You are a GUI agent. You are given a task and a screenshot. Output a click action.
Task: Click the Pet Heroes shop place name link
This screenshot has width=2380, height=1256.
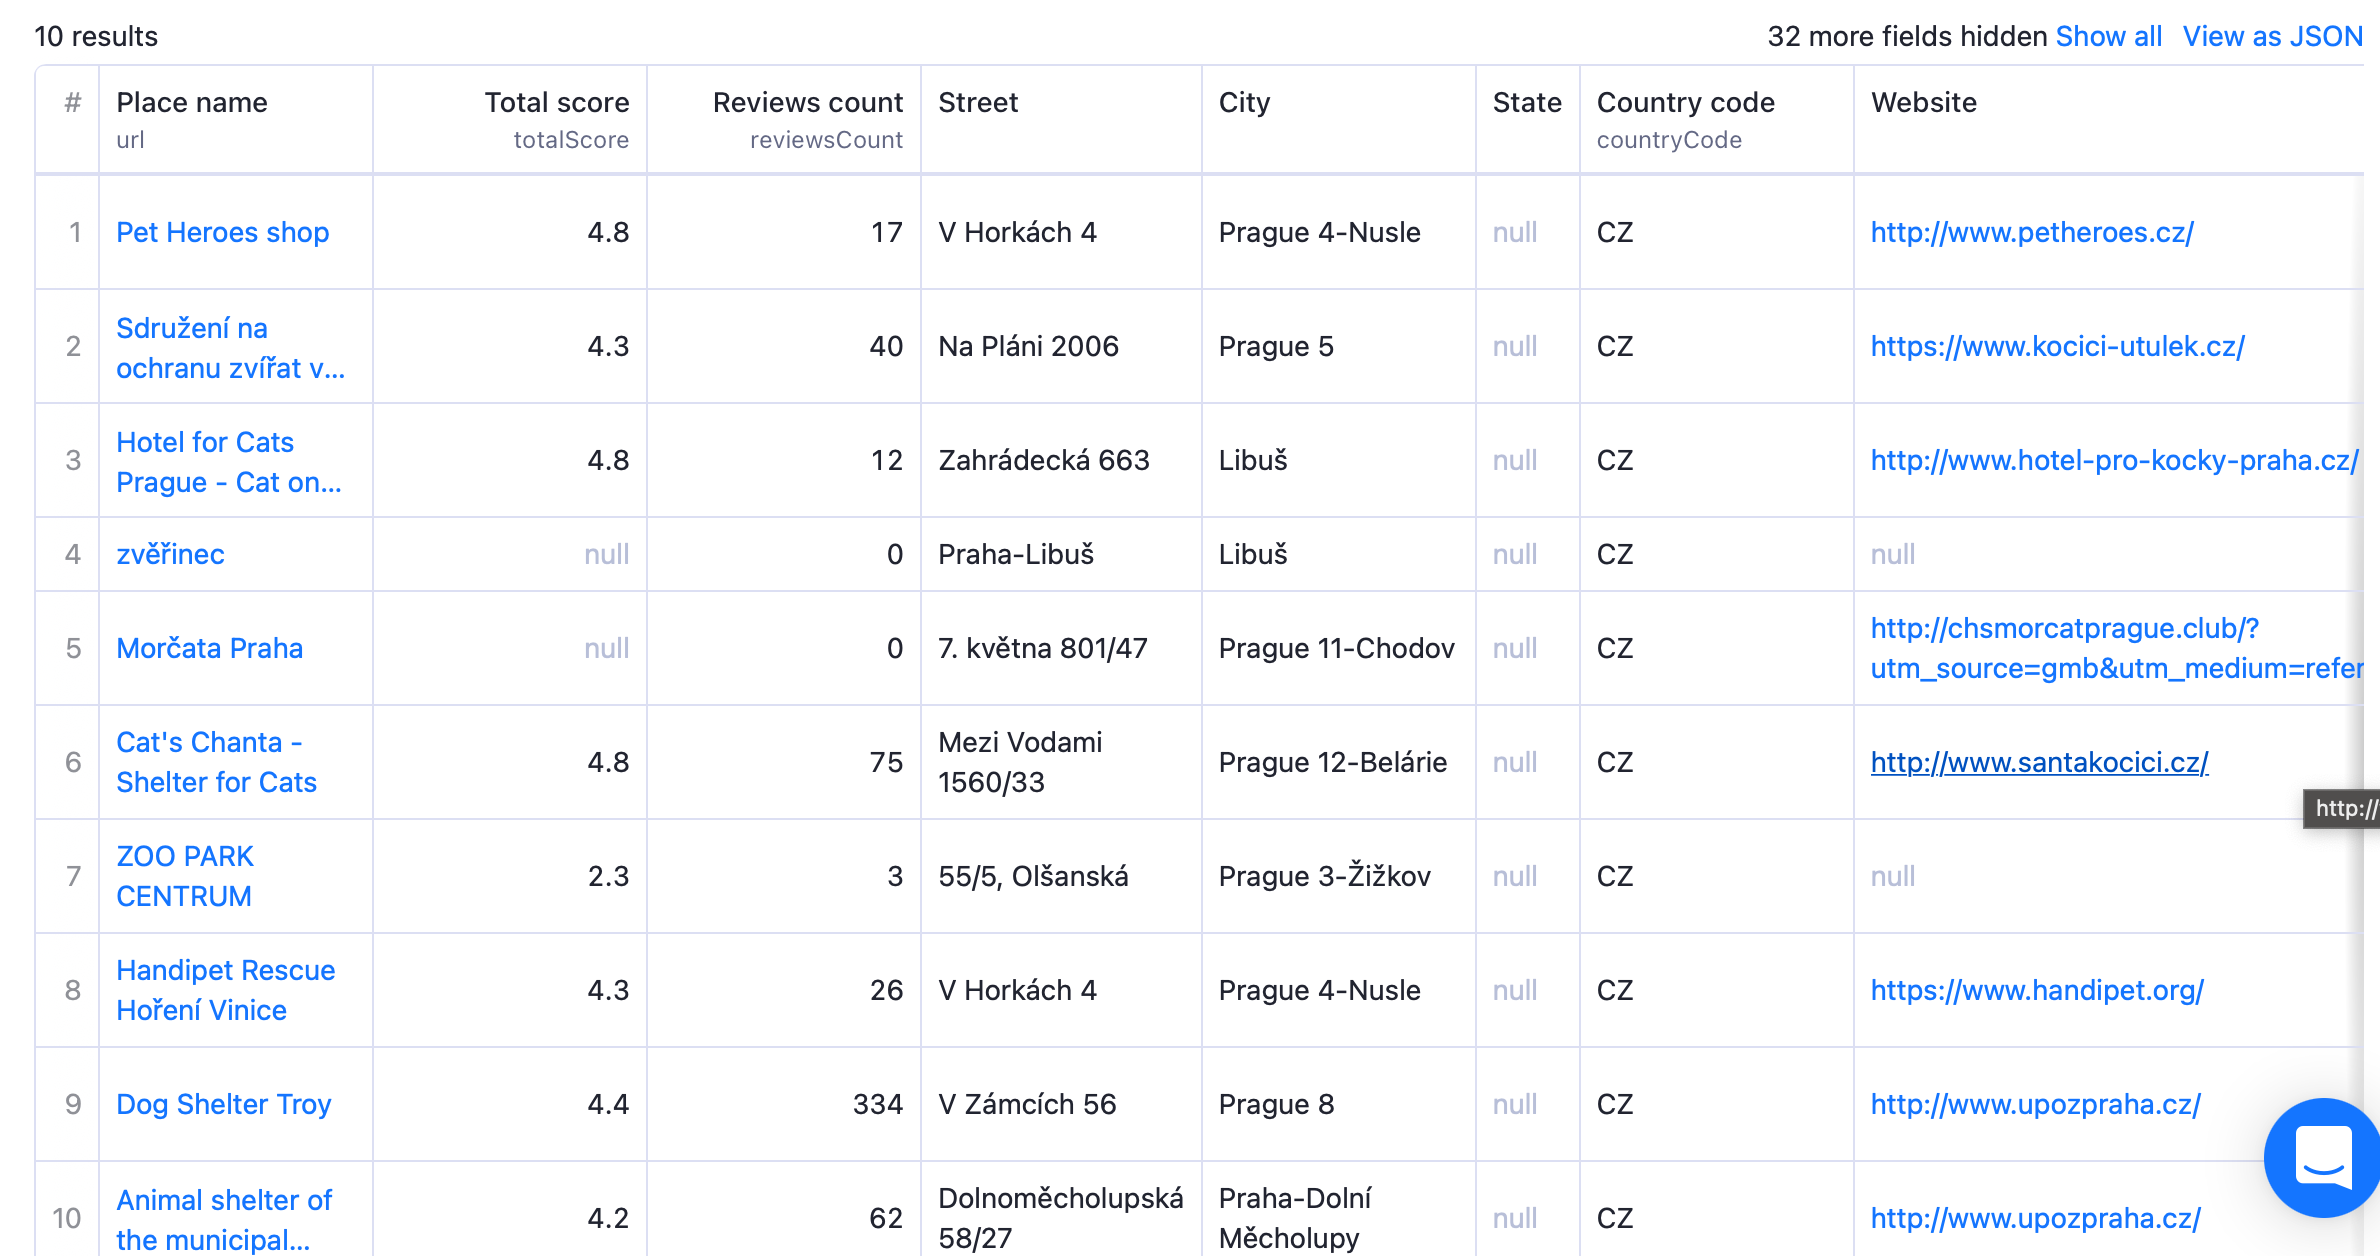click(222, 231)
